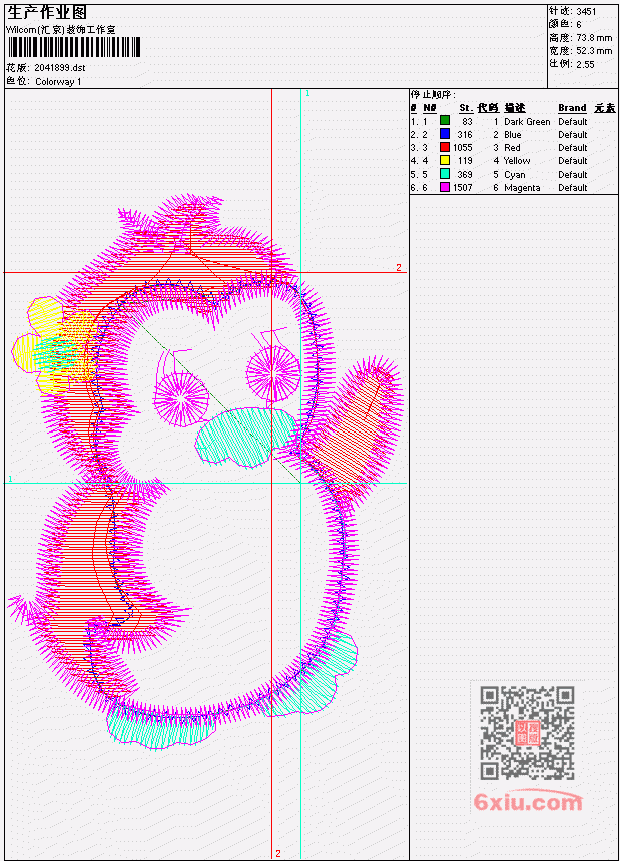Screen dimensions: 620x861
Task: Click the '元素' column header
Action: pos(605,108)
